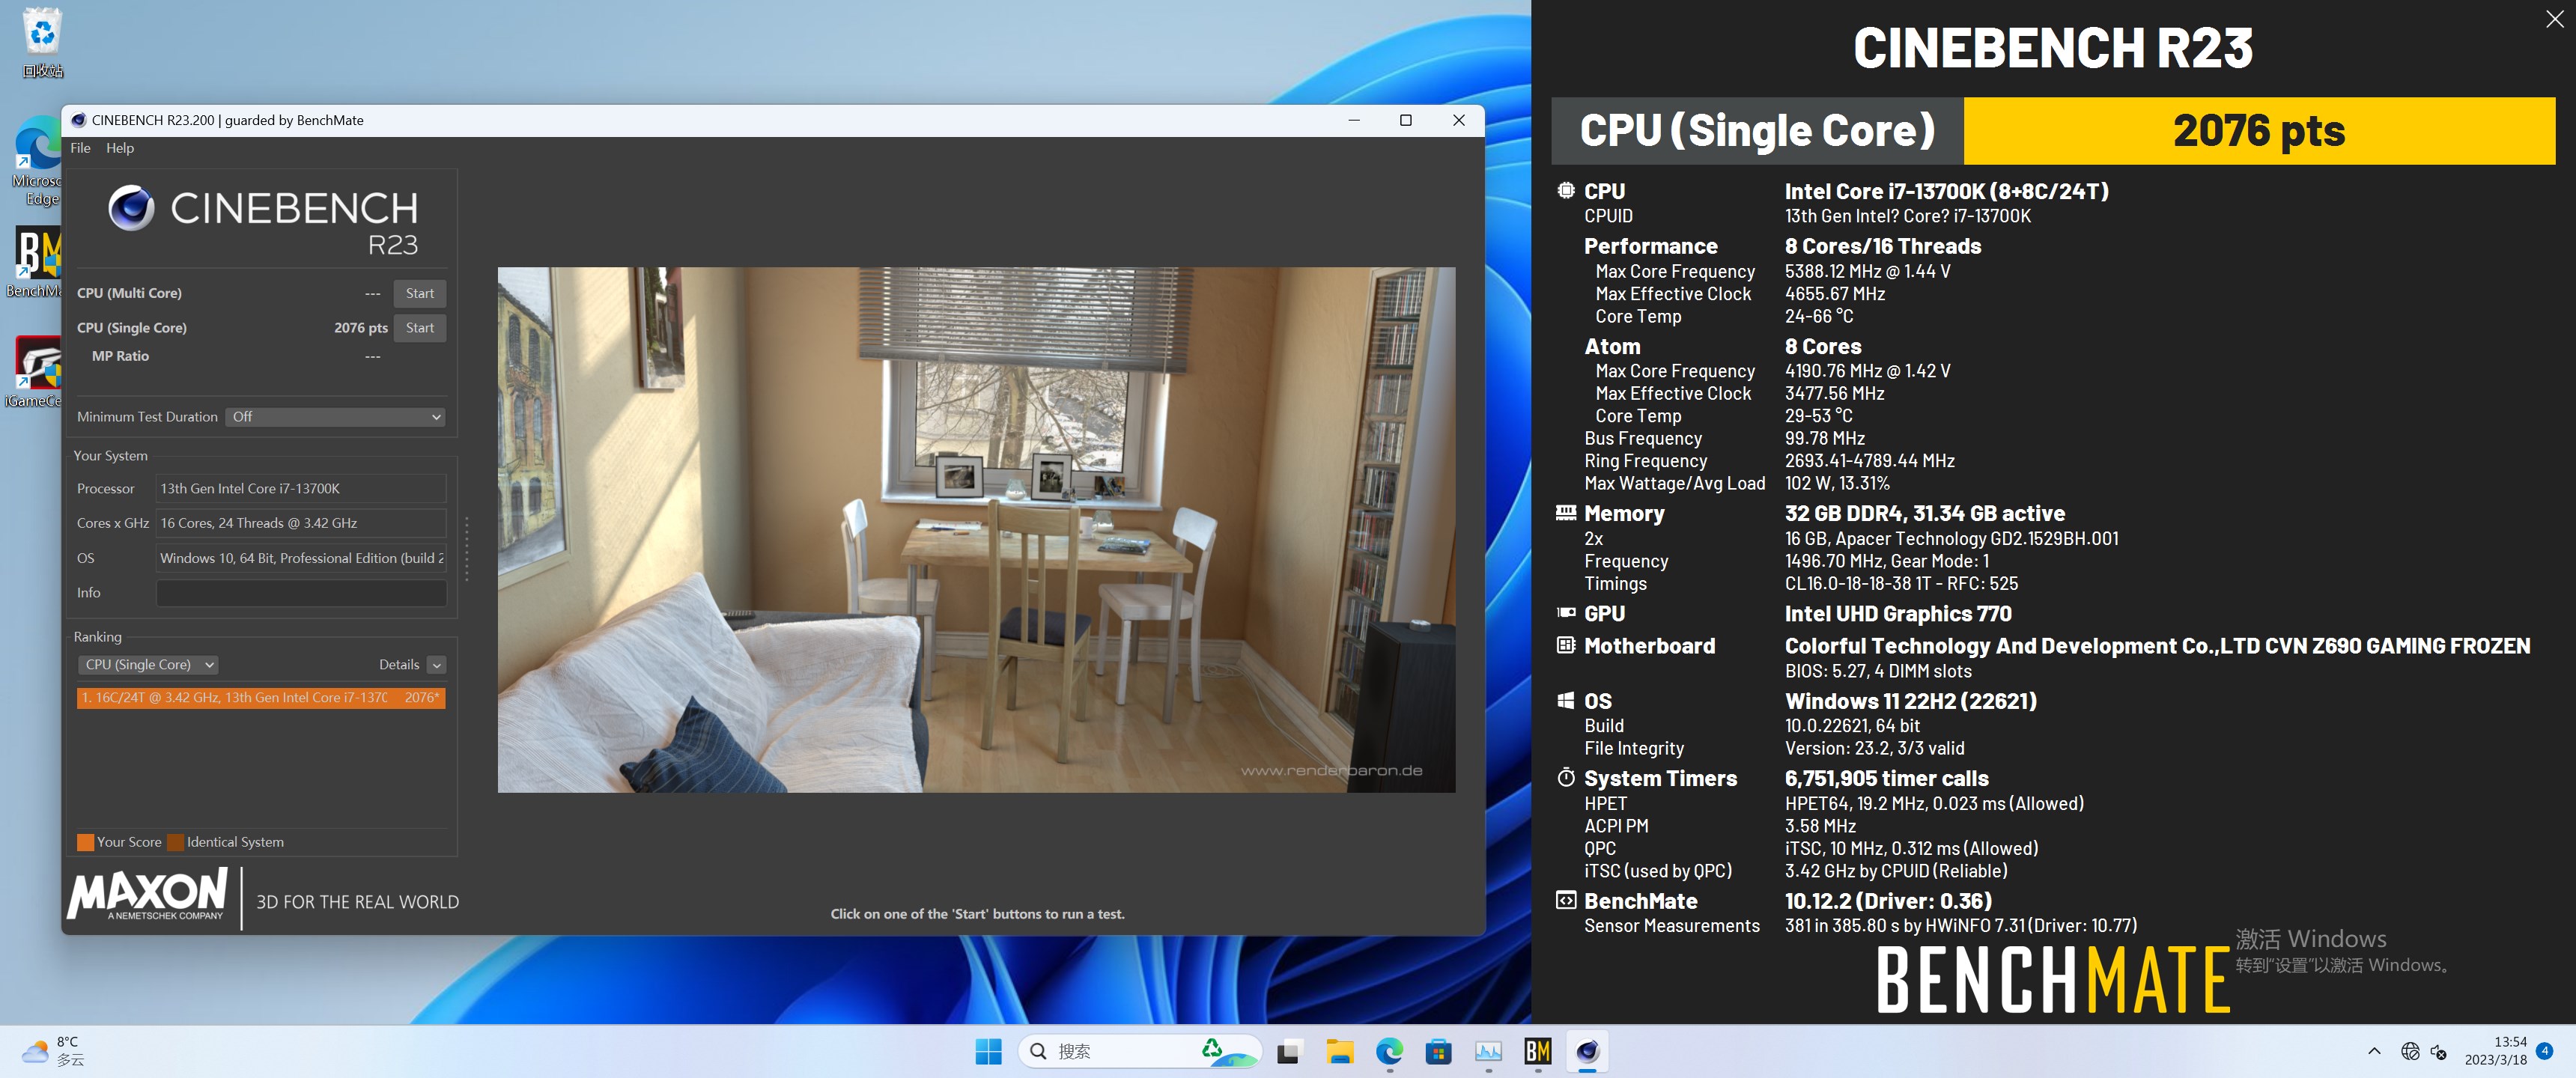Expand the ranking Details dropdown arrow

click(437, 665)
